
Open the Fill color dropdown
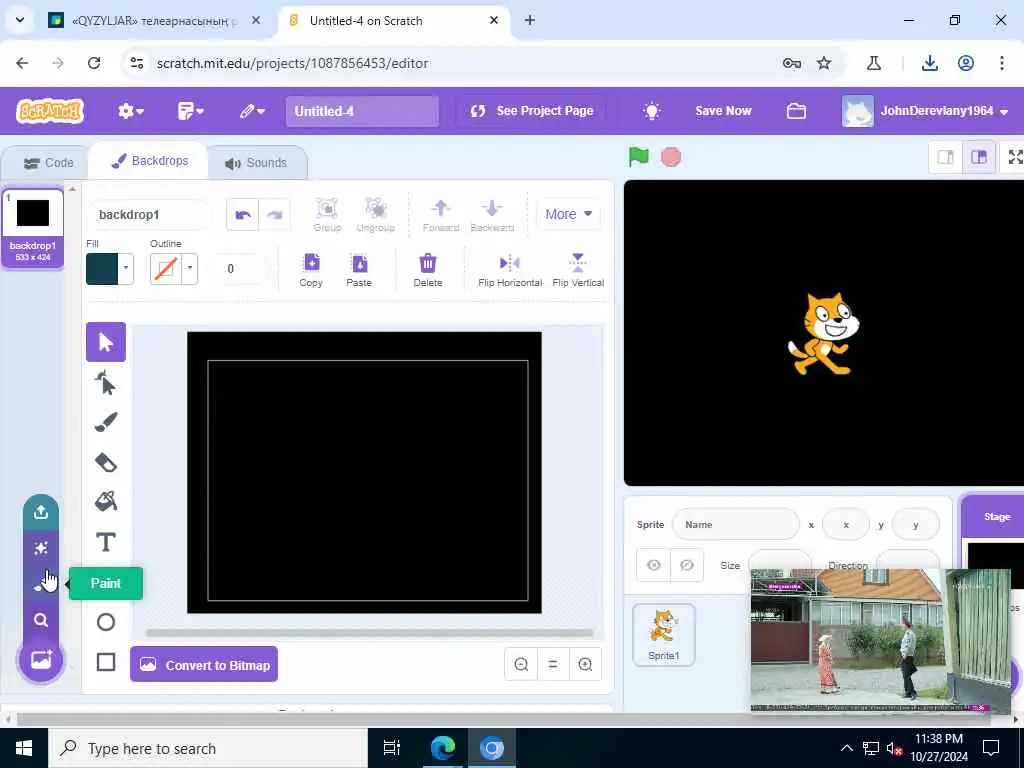tap(126, 268)
